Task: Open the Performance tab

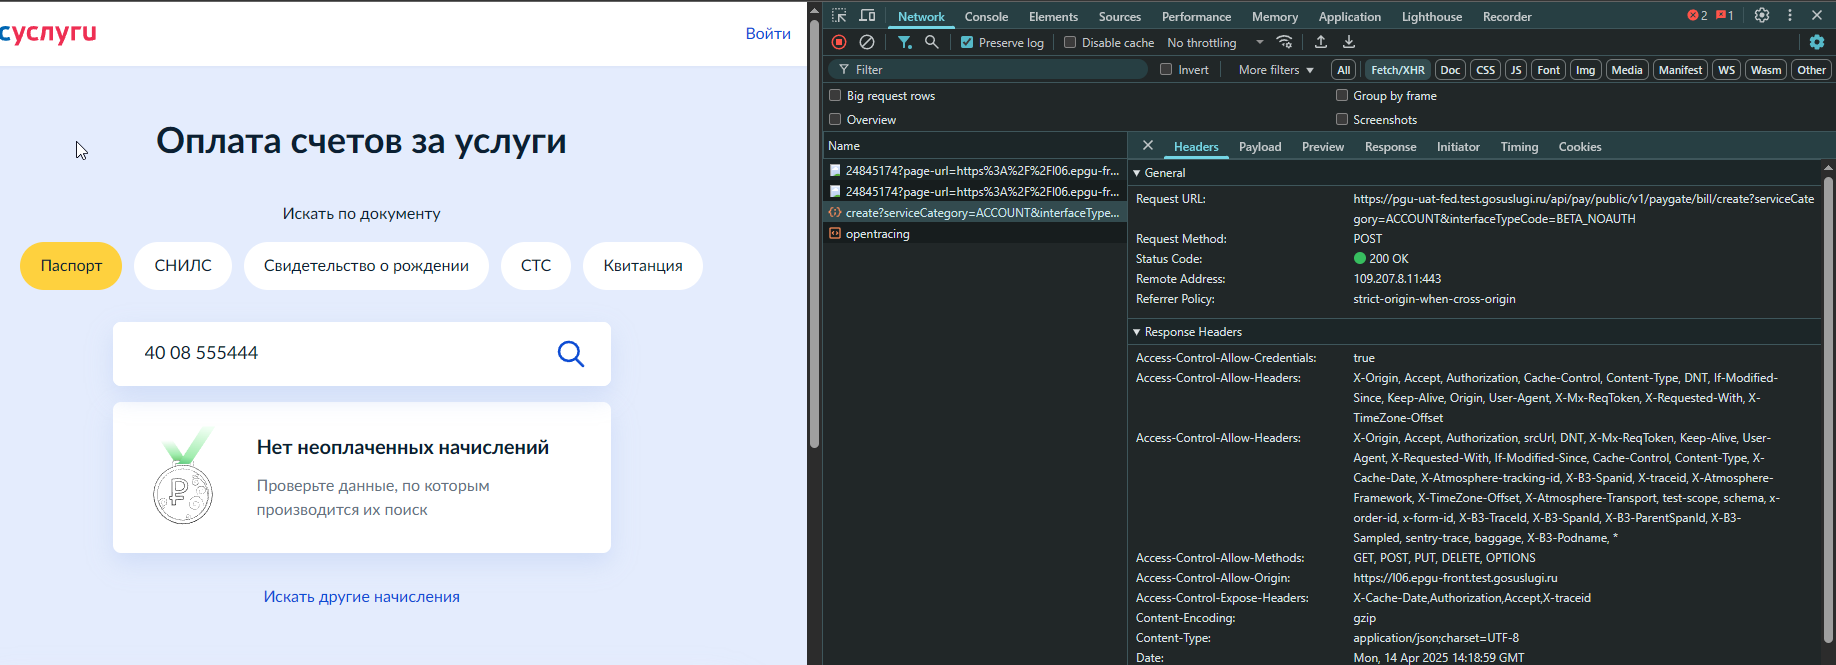Action: coord(1196,16)
